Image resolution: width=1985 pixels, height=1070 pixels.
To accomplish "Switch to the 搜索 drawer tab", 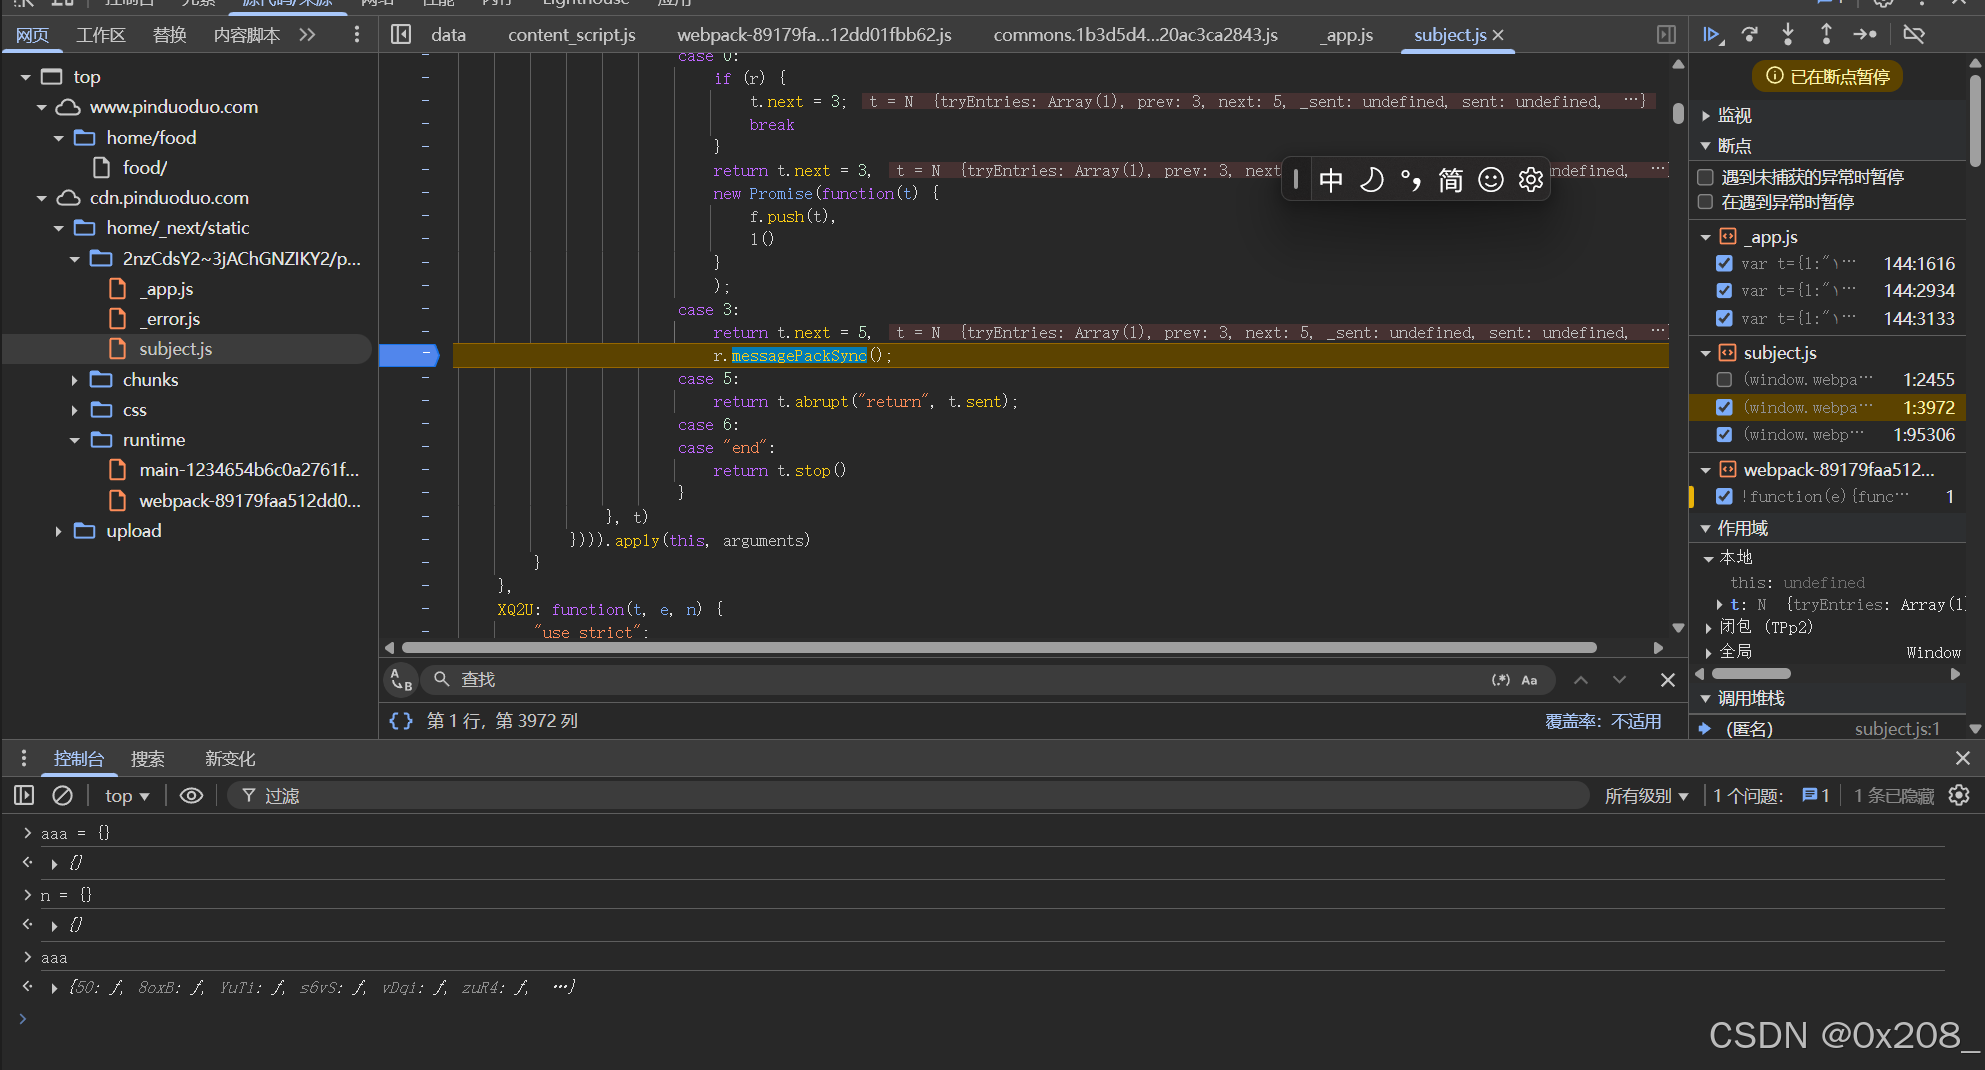I will click(x=148, y=759).
